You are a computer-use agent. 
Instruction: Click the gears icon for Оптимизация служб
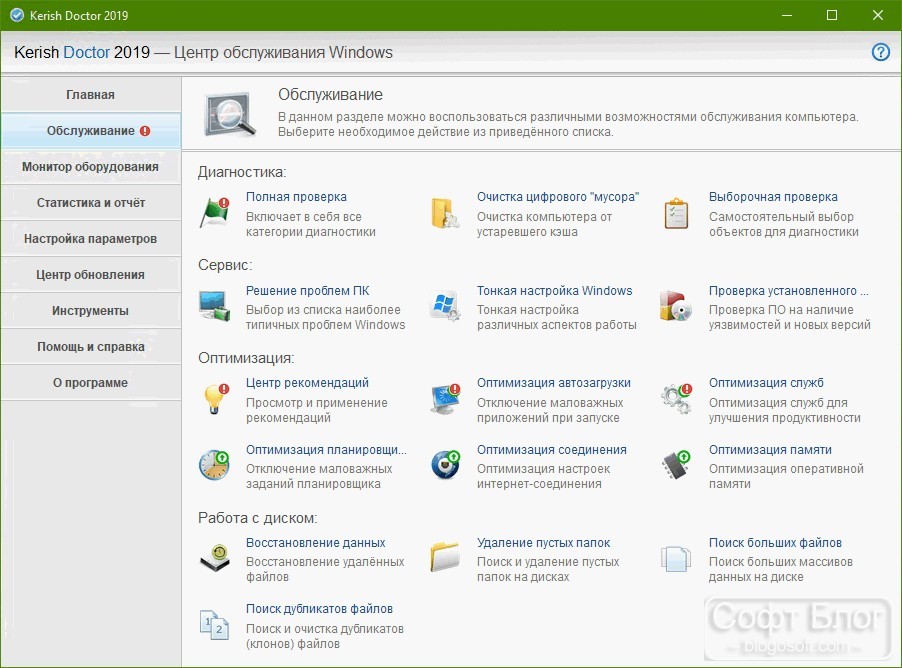pyautogui.click(x=676, y=399)
